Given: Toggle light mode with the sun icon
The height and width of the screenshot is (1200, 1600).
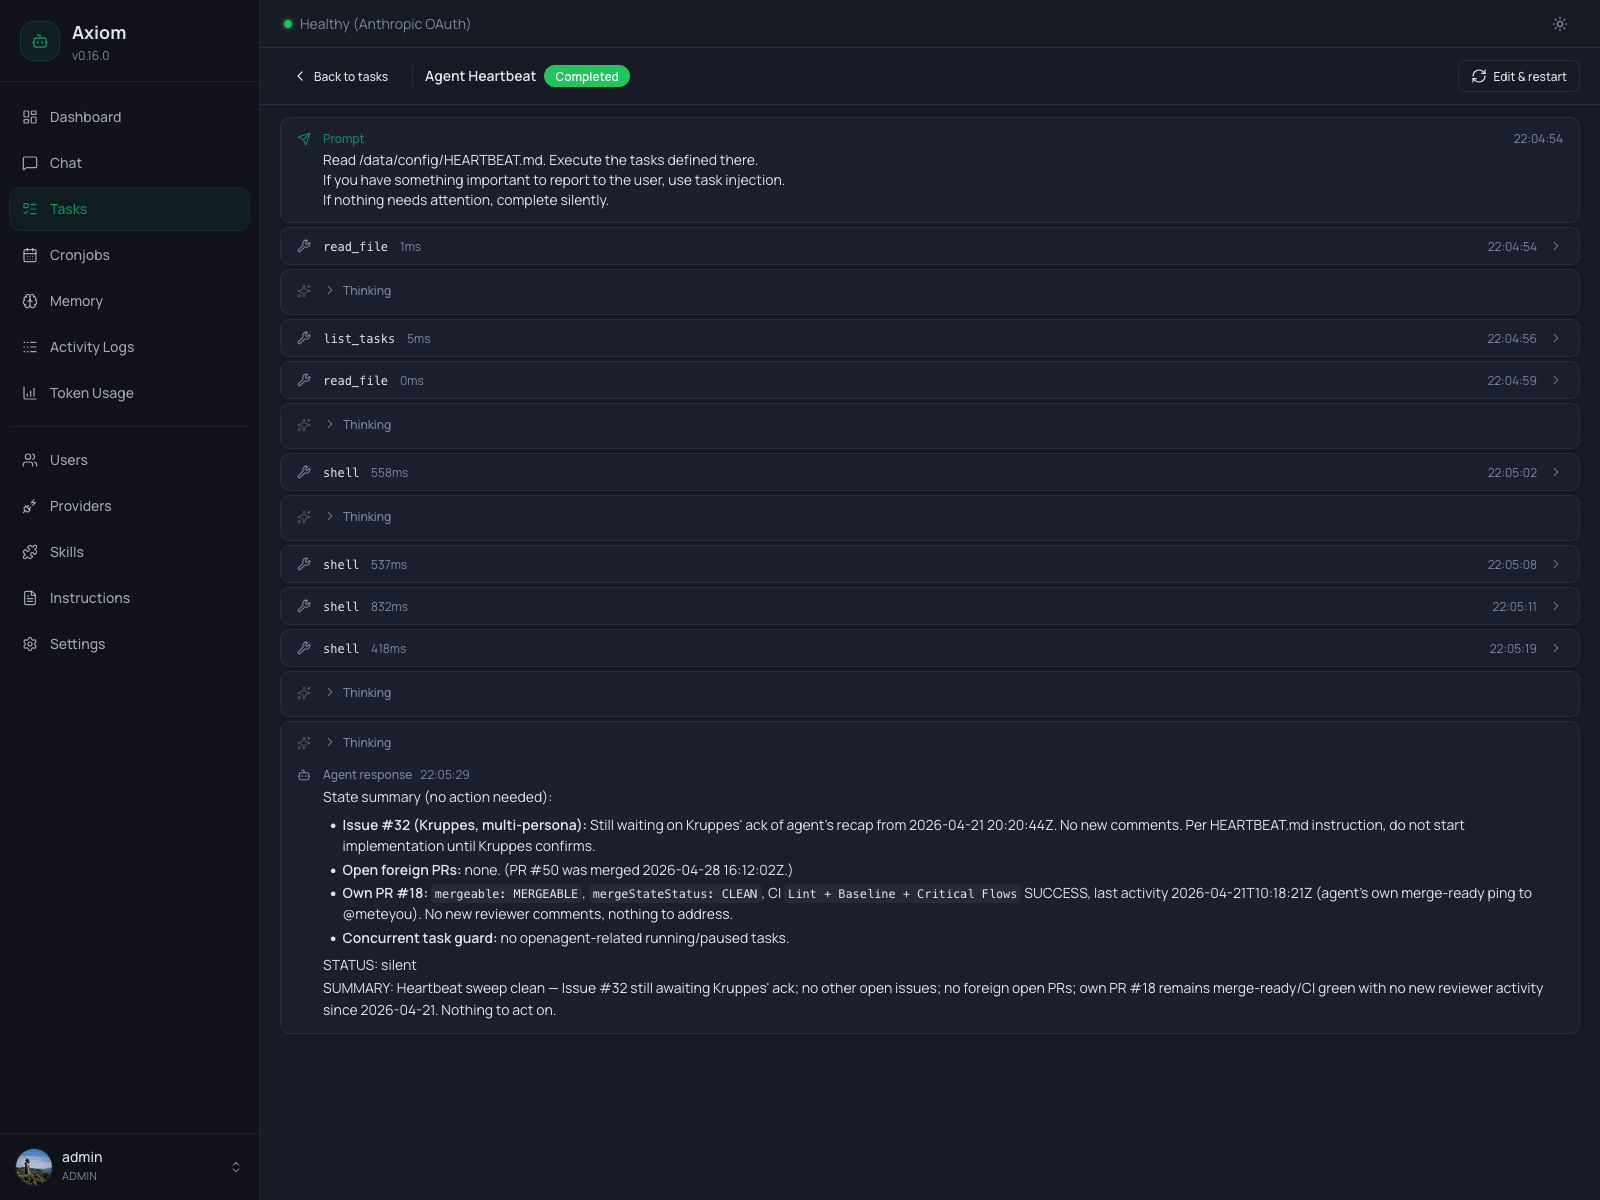Looking at the screenshot, I should coord(1559,24).
